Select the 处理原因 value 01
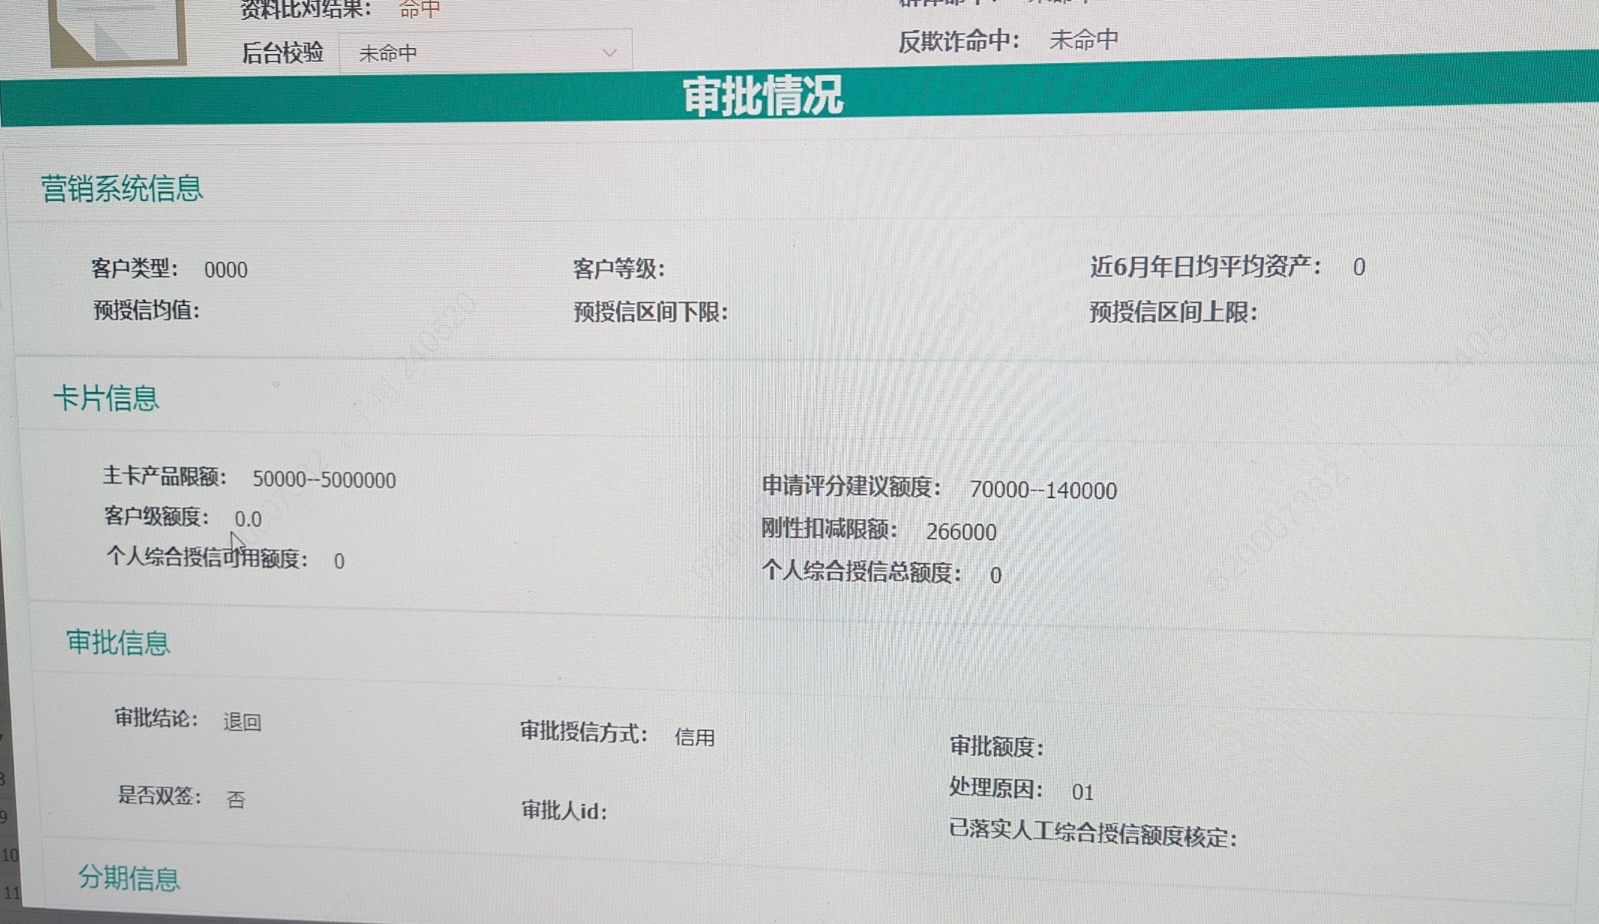1599x924 pixels. point(1082,792)
